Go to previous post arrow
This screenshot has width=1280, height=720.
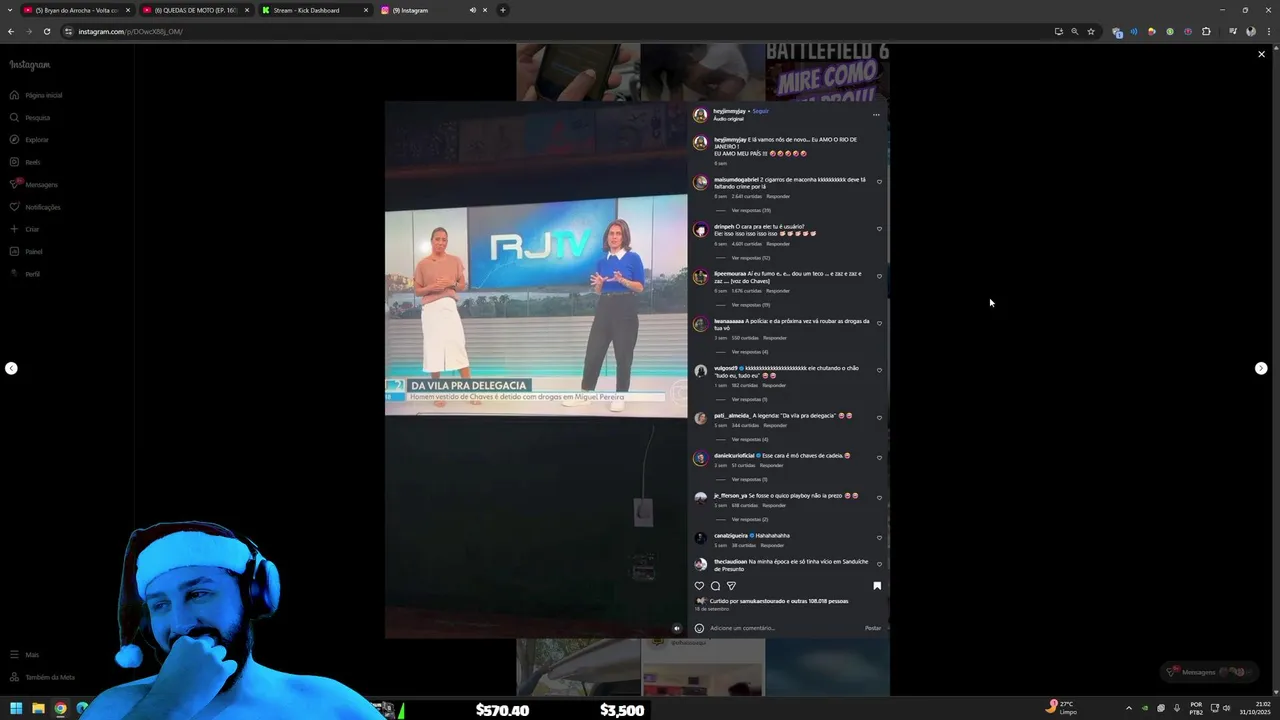(x=11, y=368)
